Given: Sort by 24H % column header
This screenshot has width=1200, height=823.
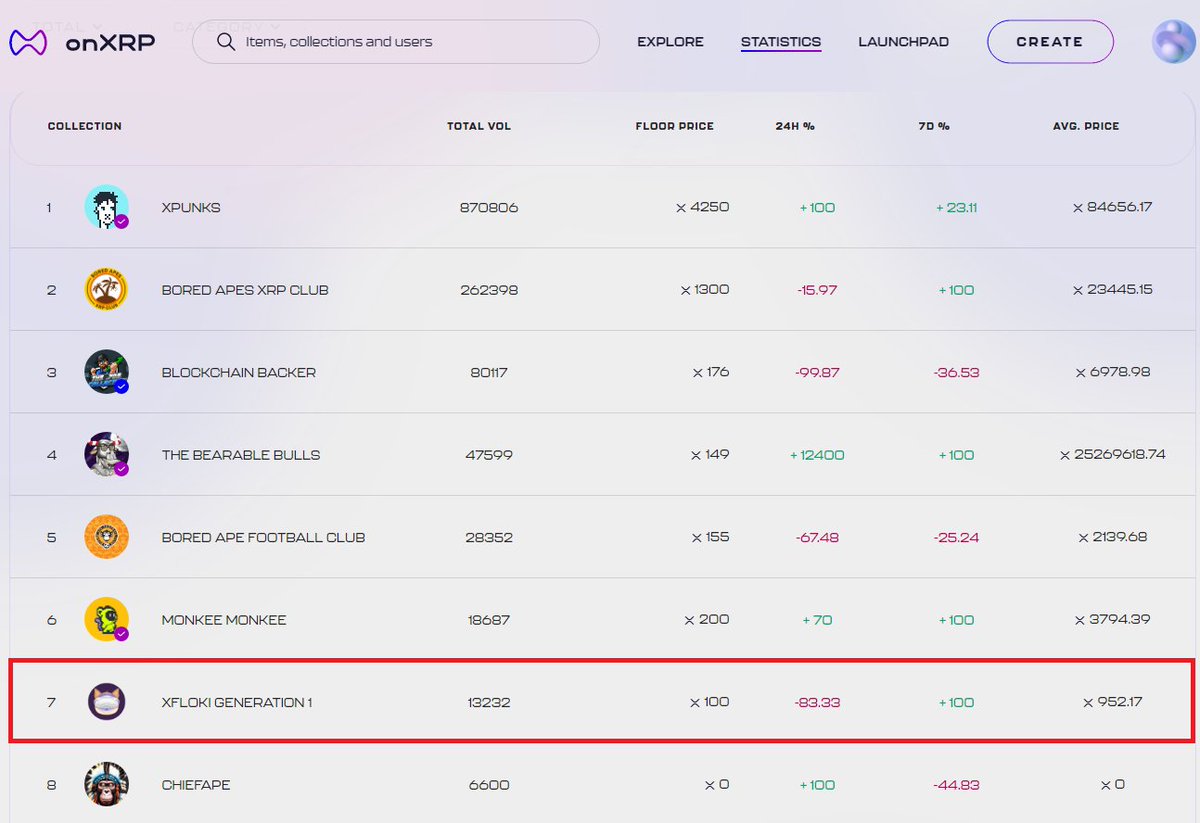Looking at the screenshot, I should [x=795, y=126].
